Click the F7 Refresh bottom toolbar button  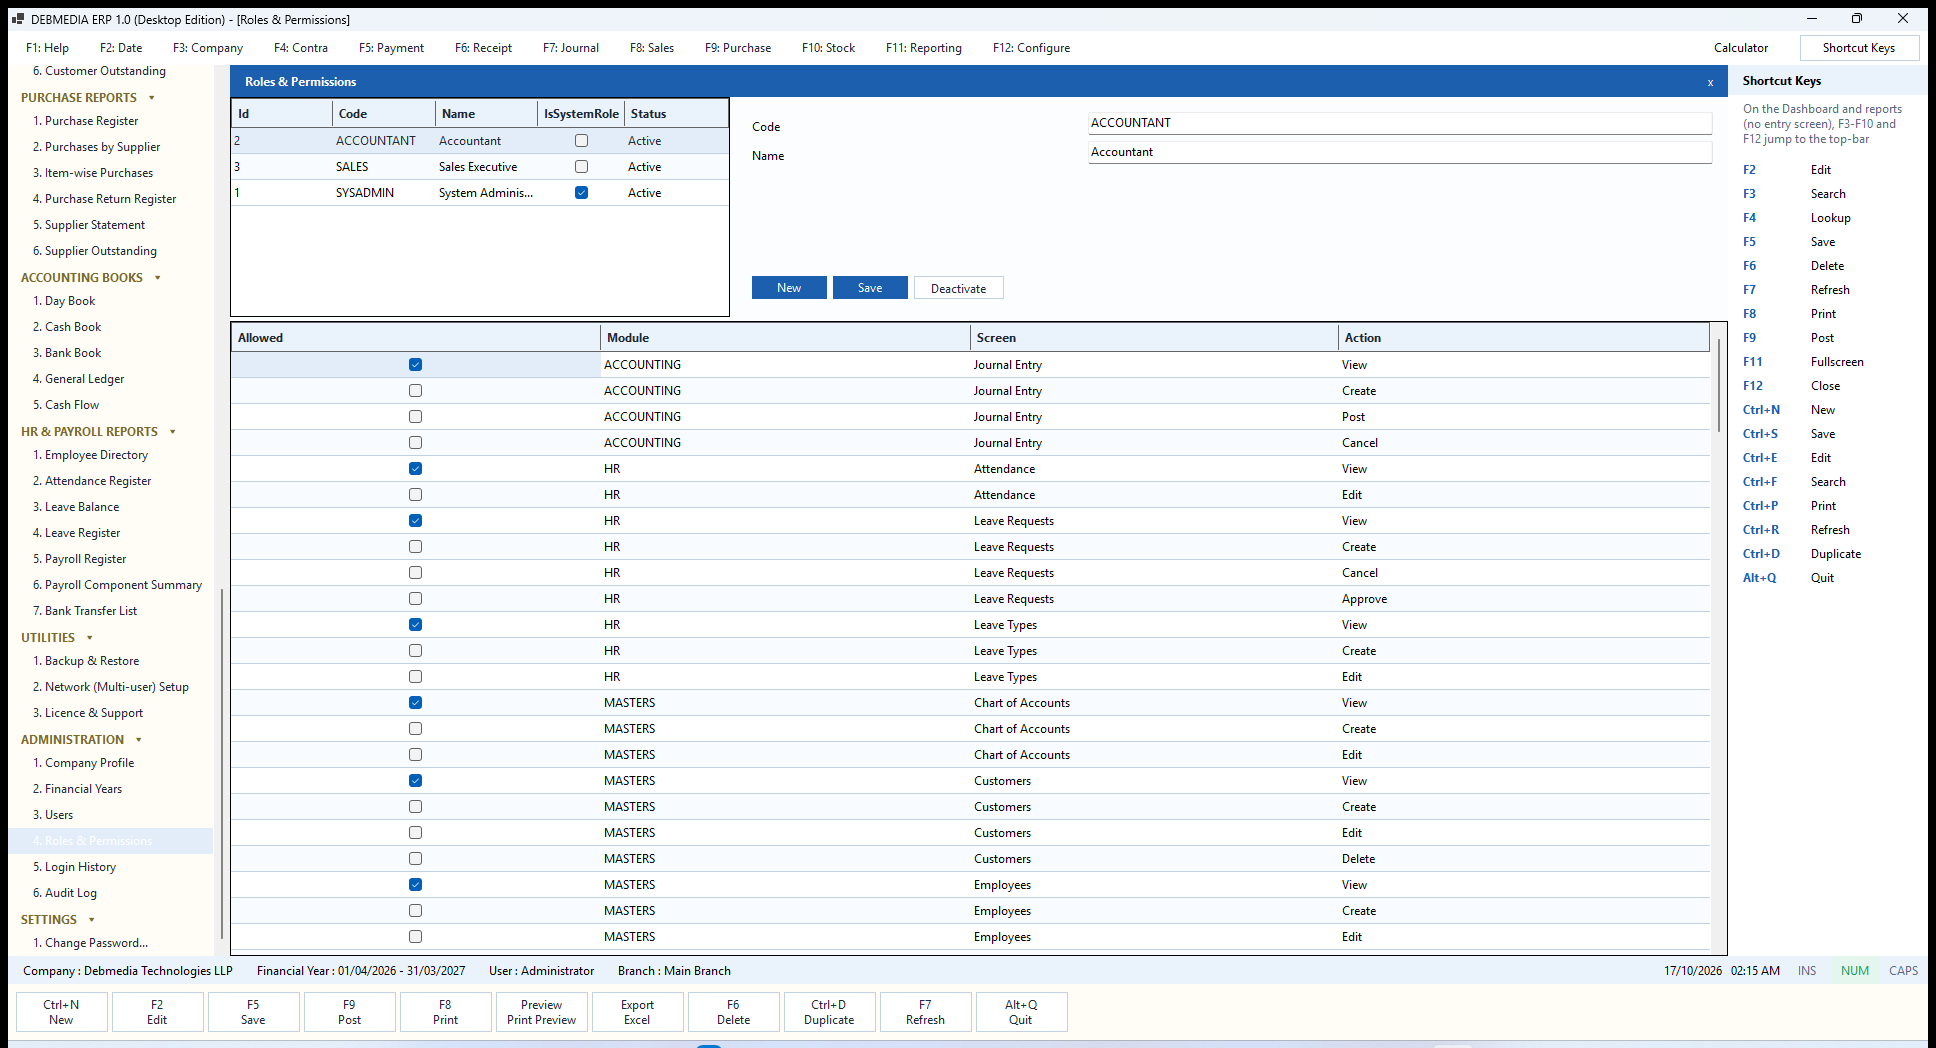(x=925, y=1012)
